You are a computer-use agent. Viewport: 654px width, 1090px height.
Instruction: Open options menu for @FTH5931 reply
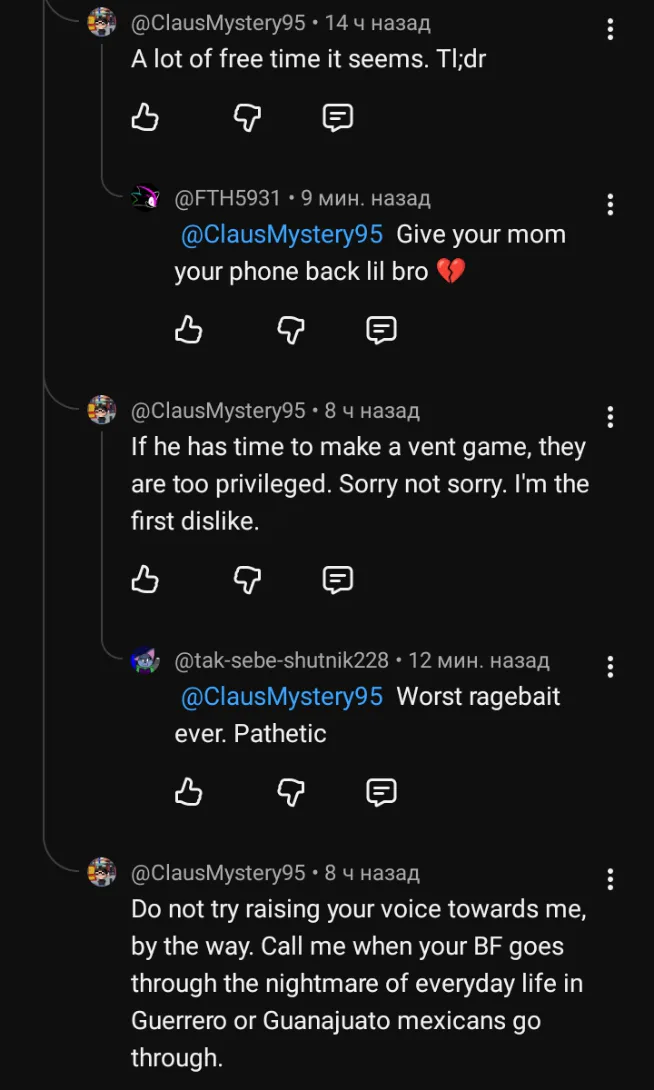[610, 205]
